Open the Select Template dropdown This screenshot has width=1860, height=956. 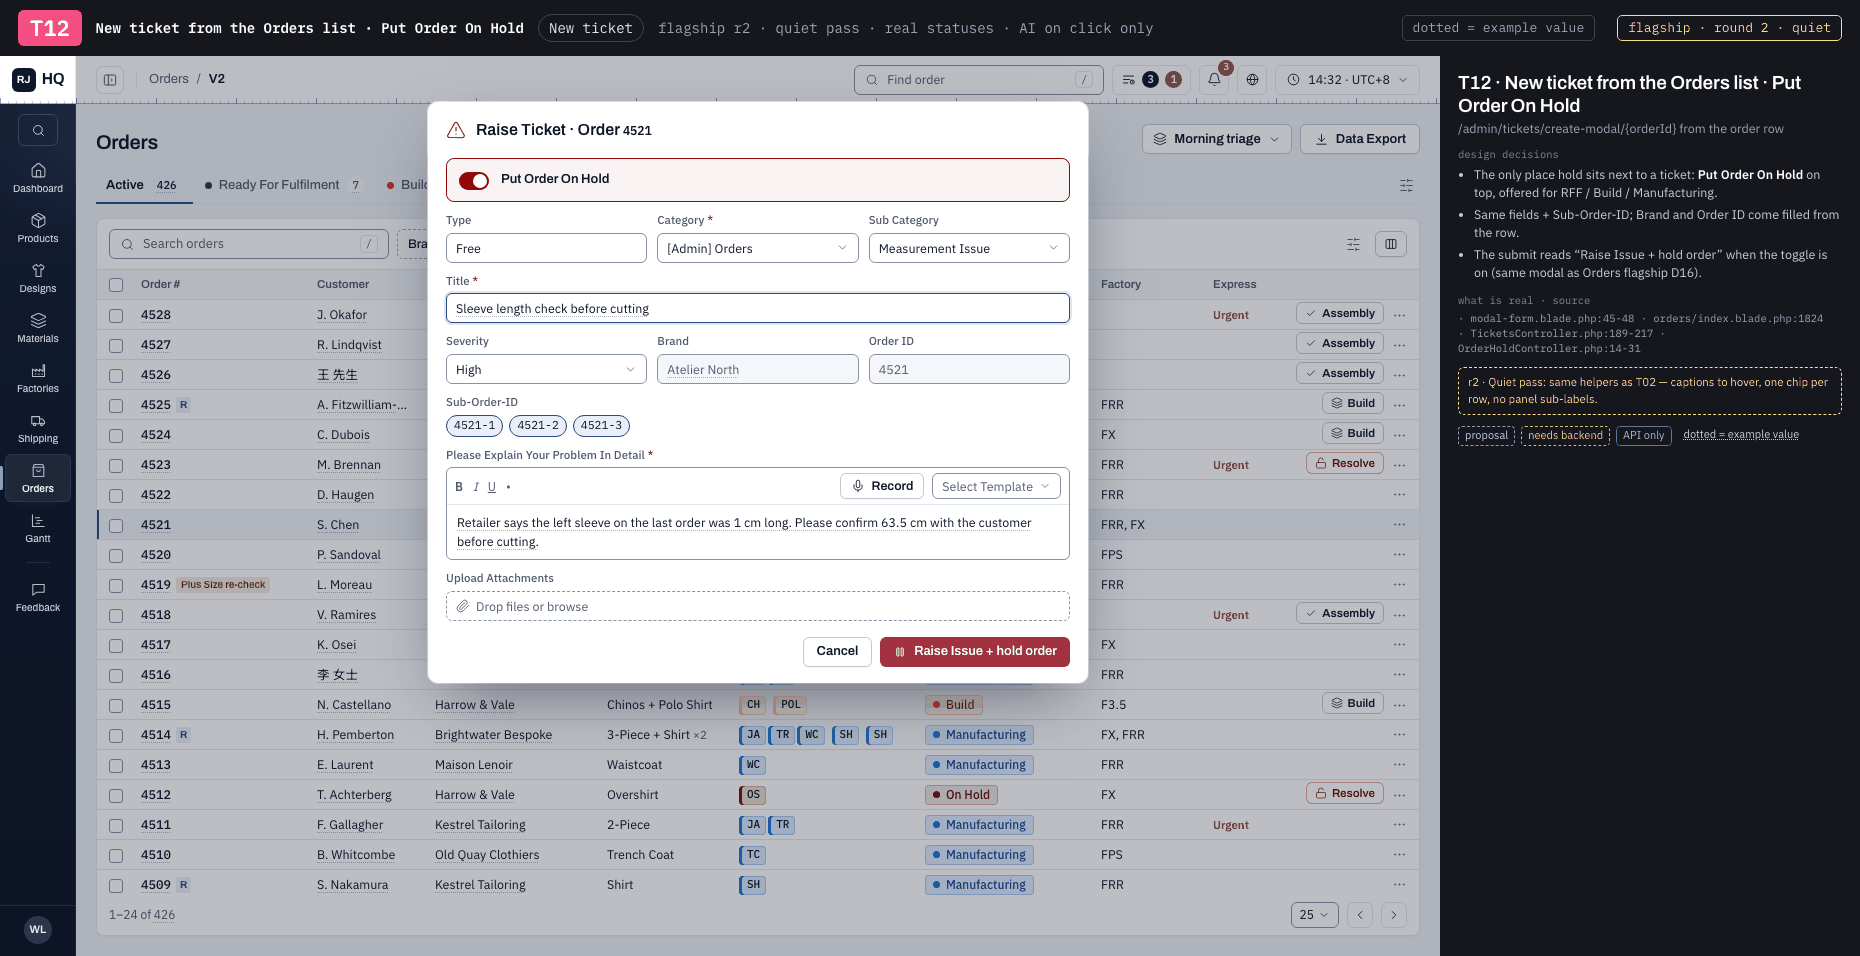(x=996, y=486)
